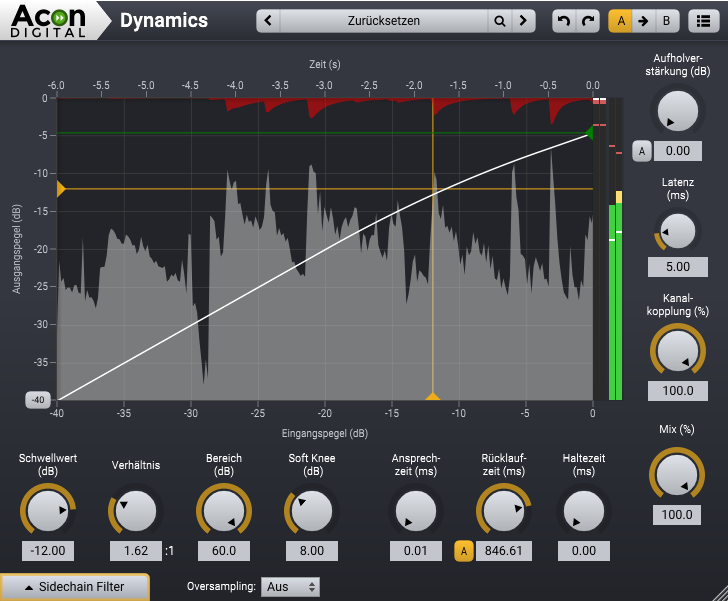
Task: Click the undo arrow icon
Action: tap(565, 21)
